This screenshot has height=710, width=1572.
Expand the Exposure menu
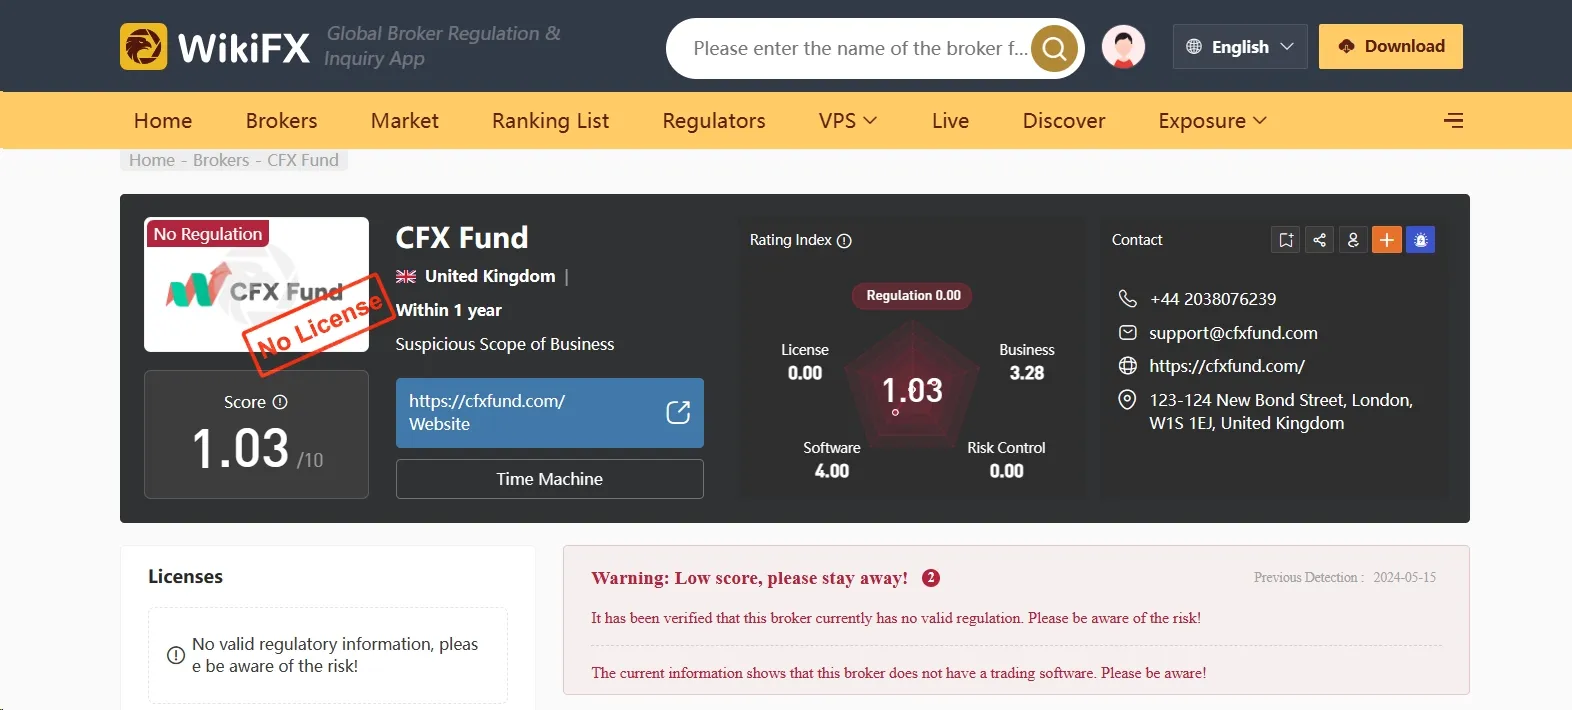pos(1212,121)
